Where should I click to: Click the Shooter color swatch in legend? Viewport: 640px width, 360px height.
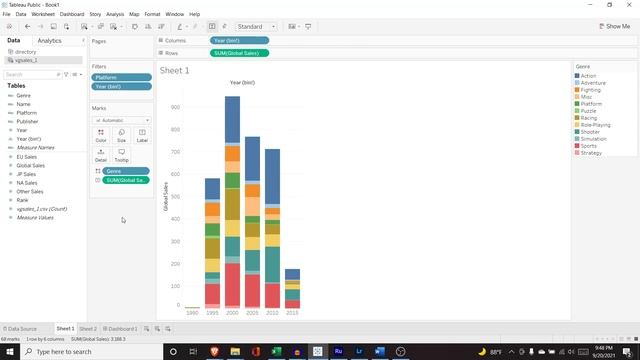pos(577,132)
